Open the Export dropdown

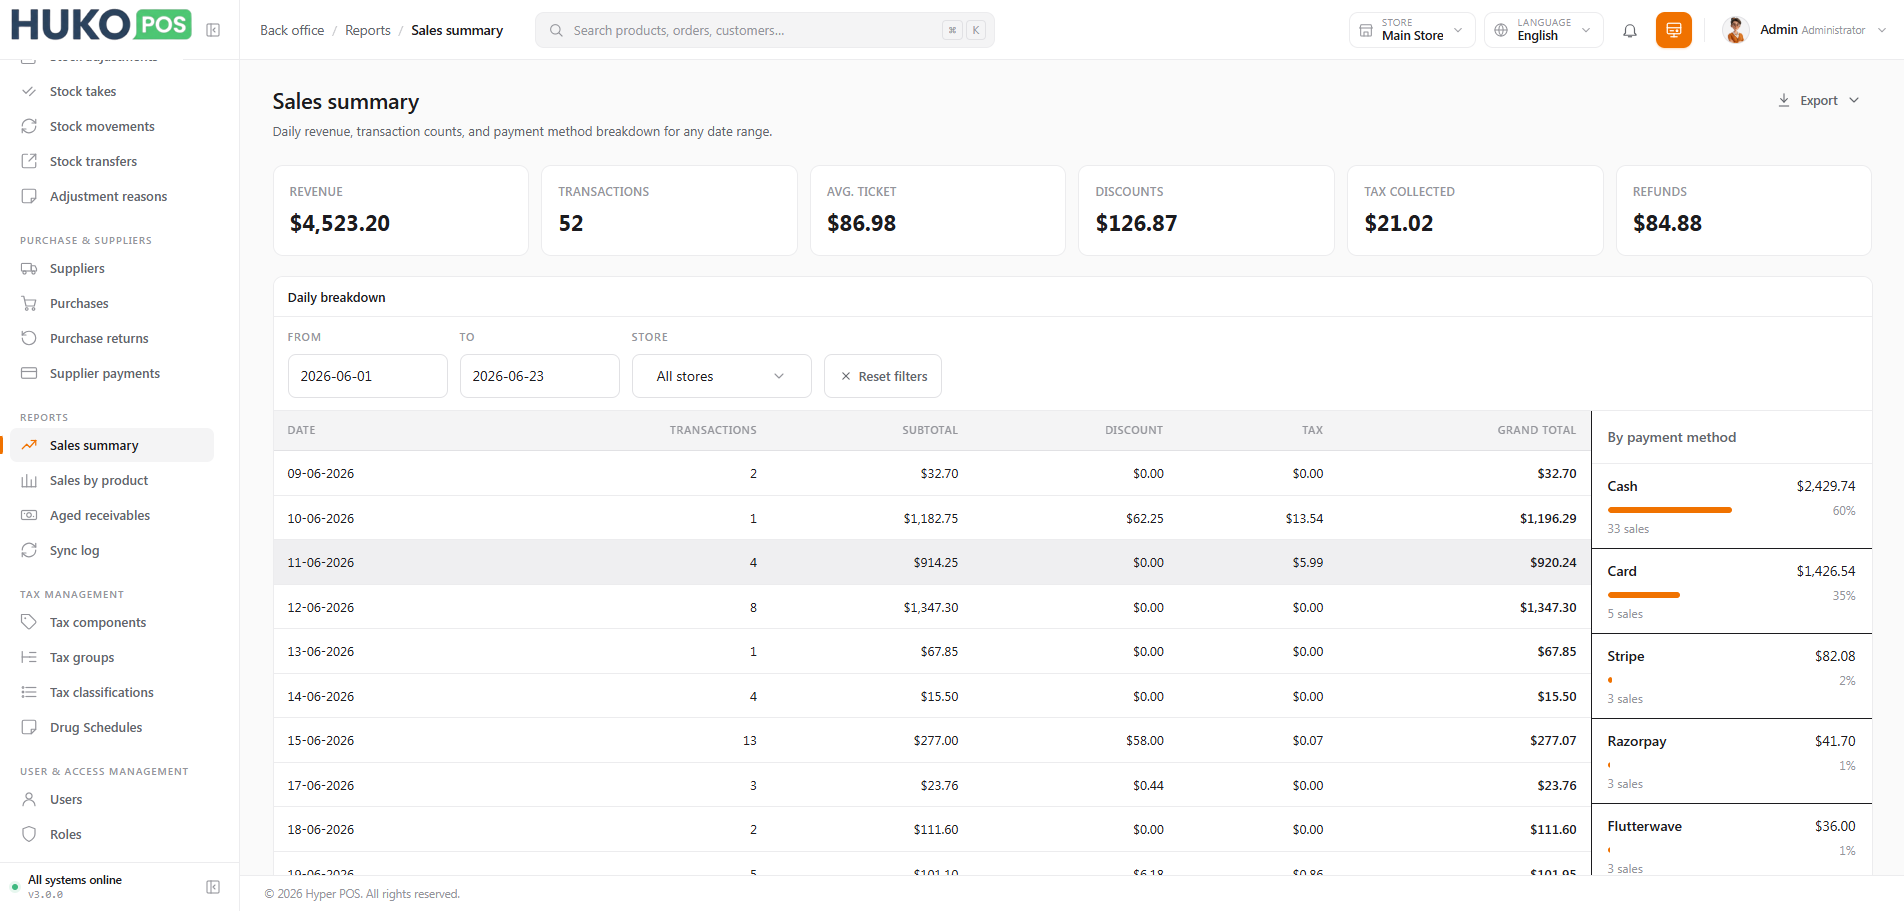coord(1819,100)
